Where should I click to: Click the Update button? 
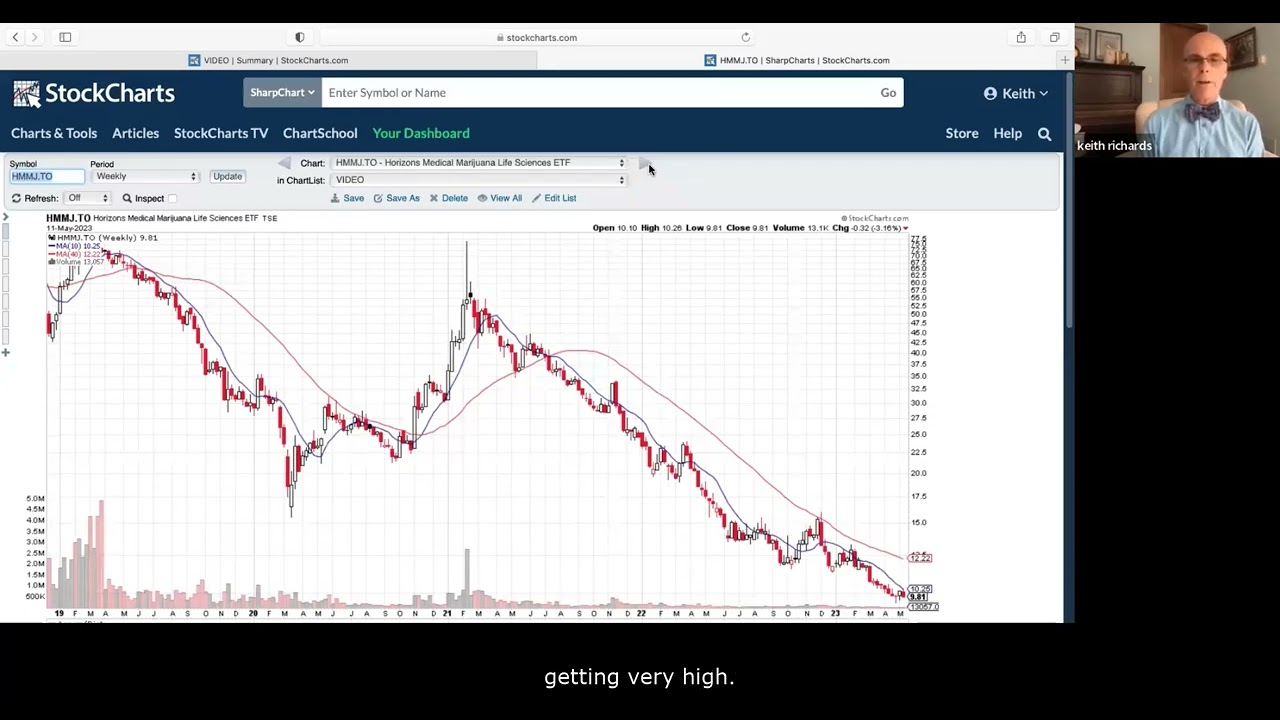tap(227, 176)
